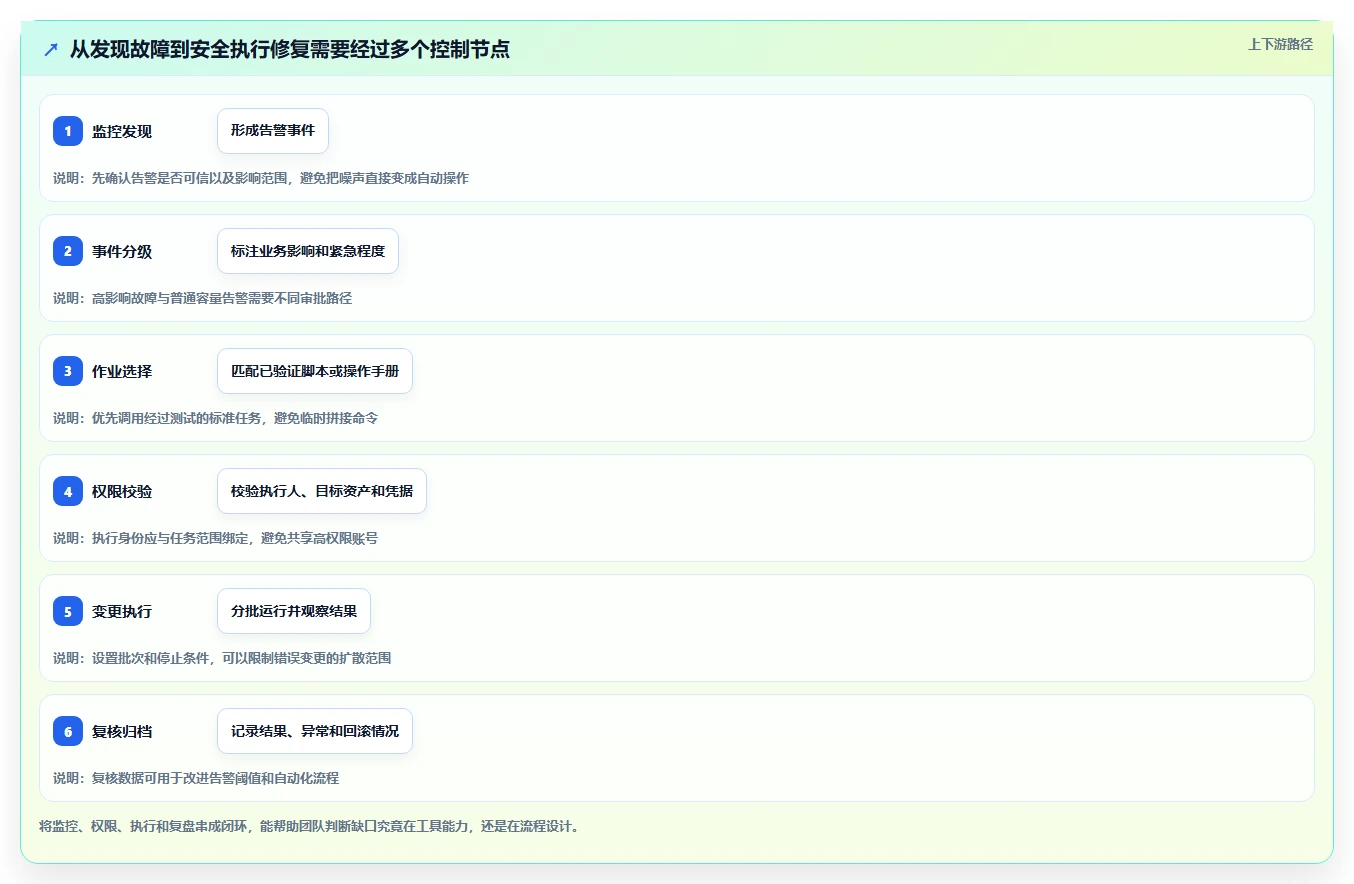Select the 形成告警事件 chip

[273, 131]
